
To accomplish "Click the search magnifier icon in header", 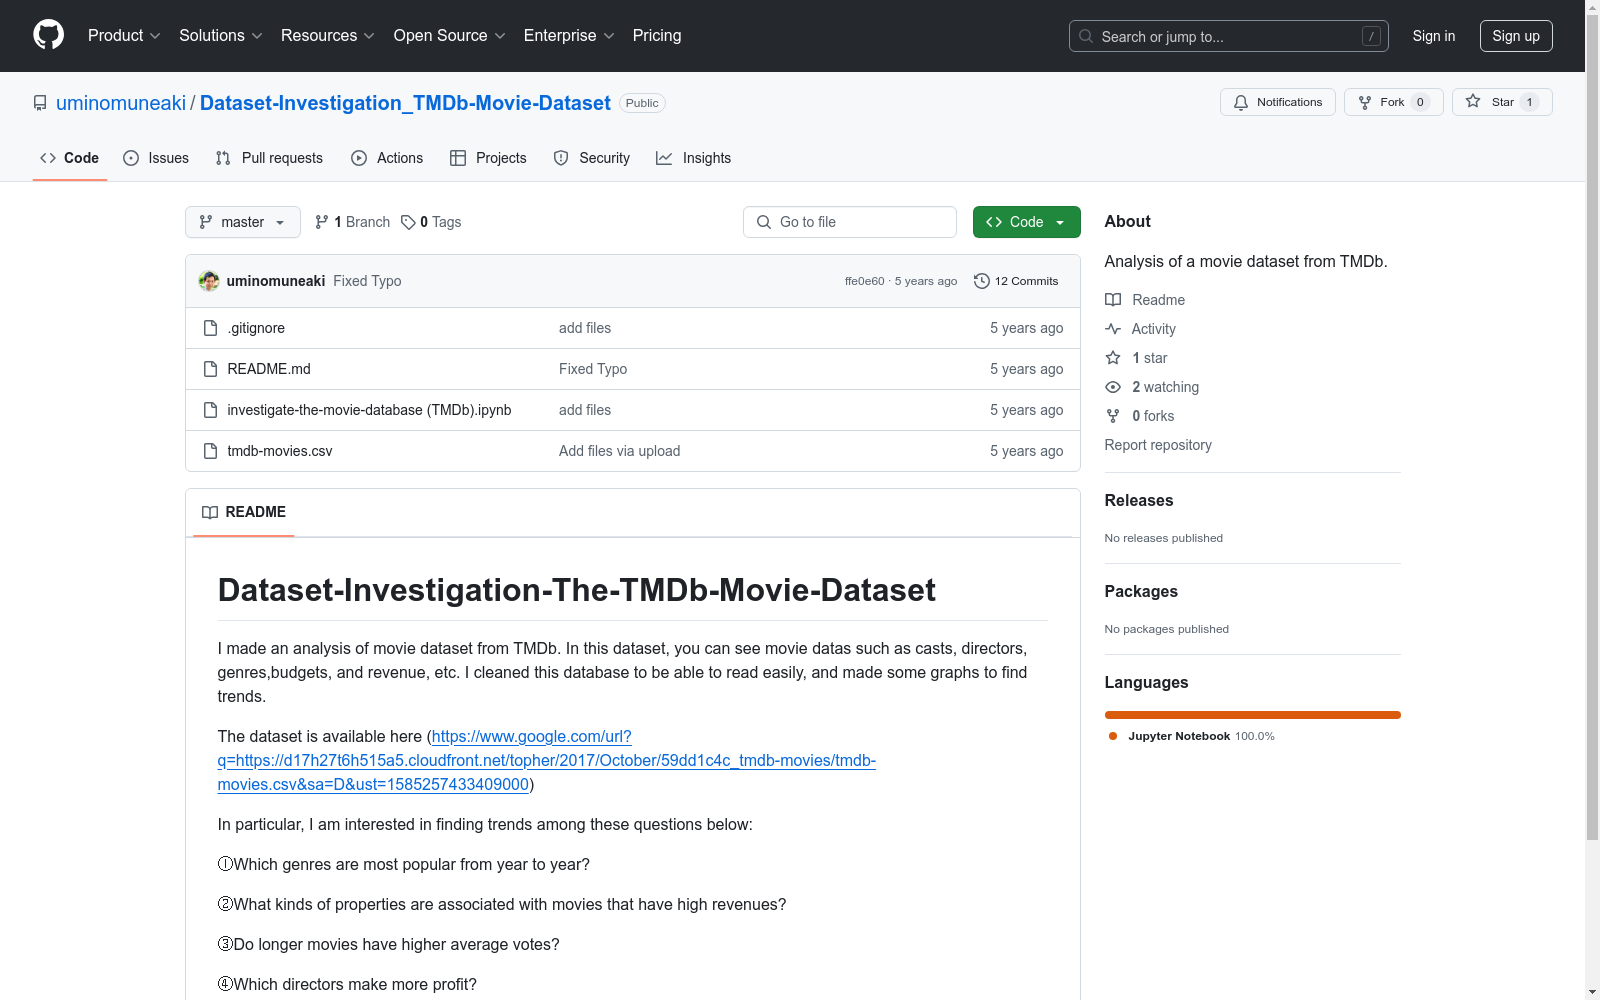I will click(1086, 36).
